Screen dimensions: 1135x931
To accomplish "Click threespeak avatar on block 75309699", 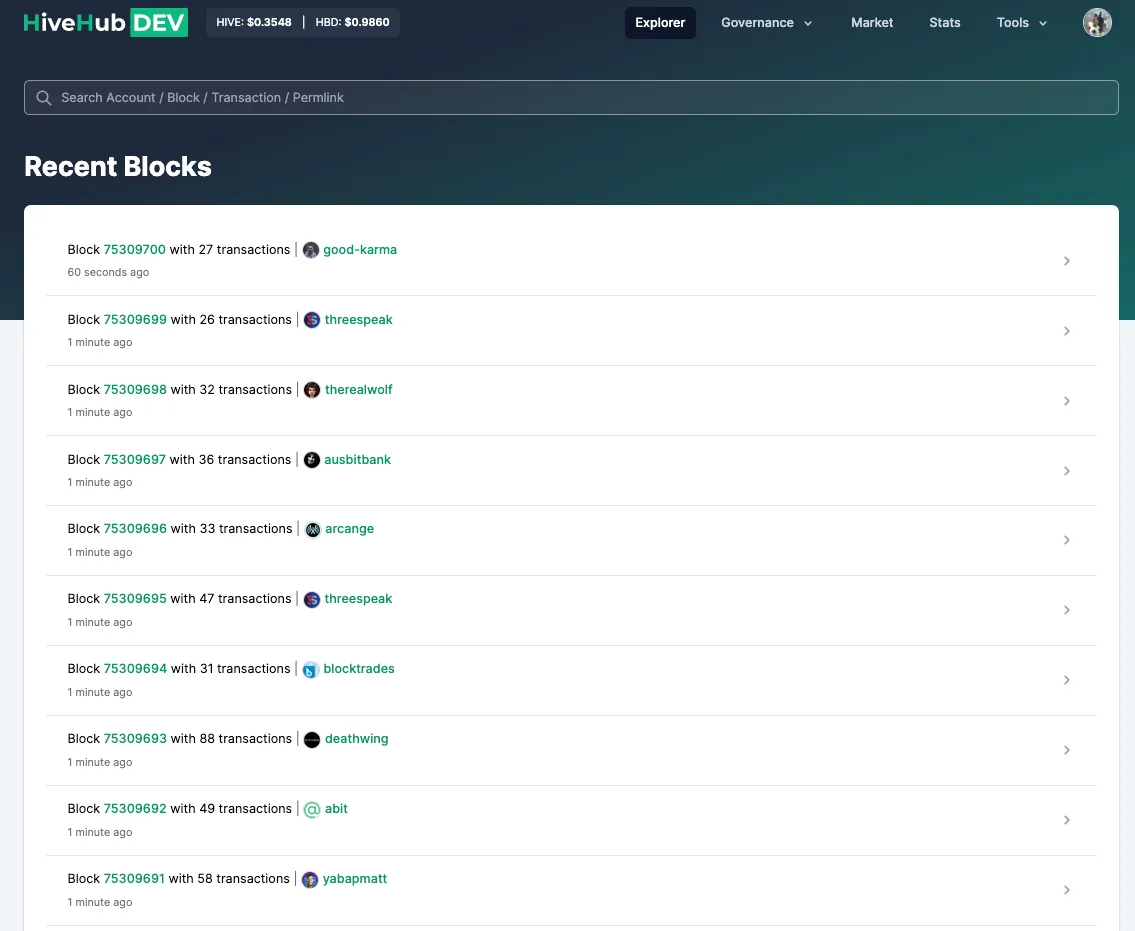I will pyautogui.click(x=312, y=320).
